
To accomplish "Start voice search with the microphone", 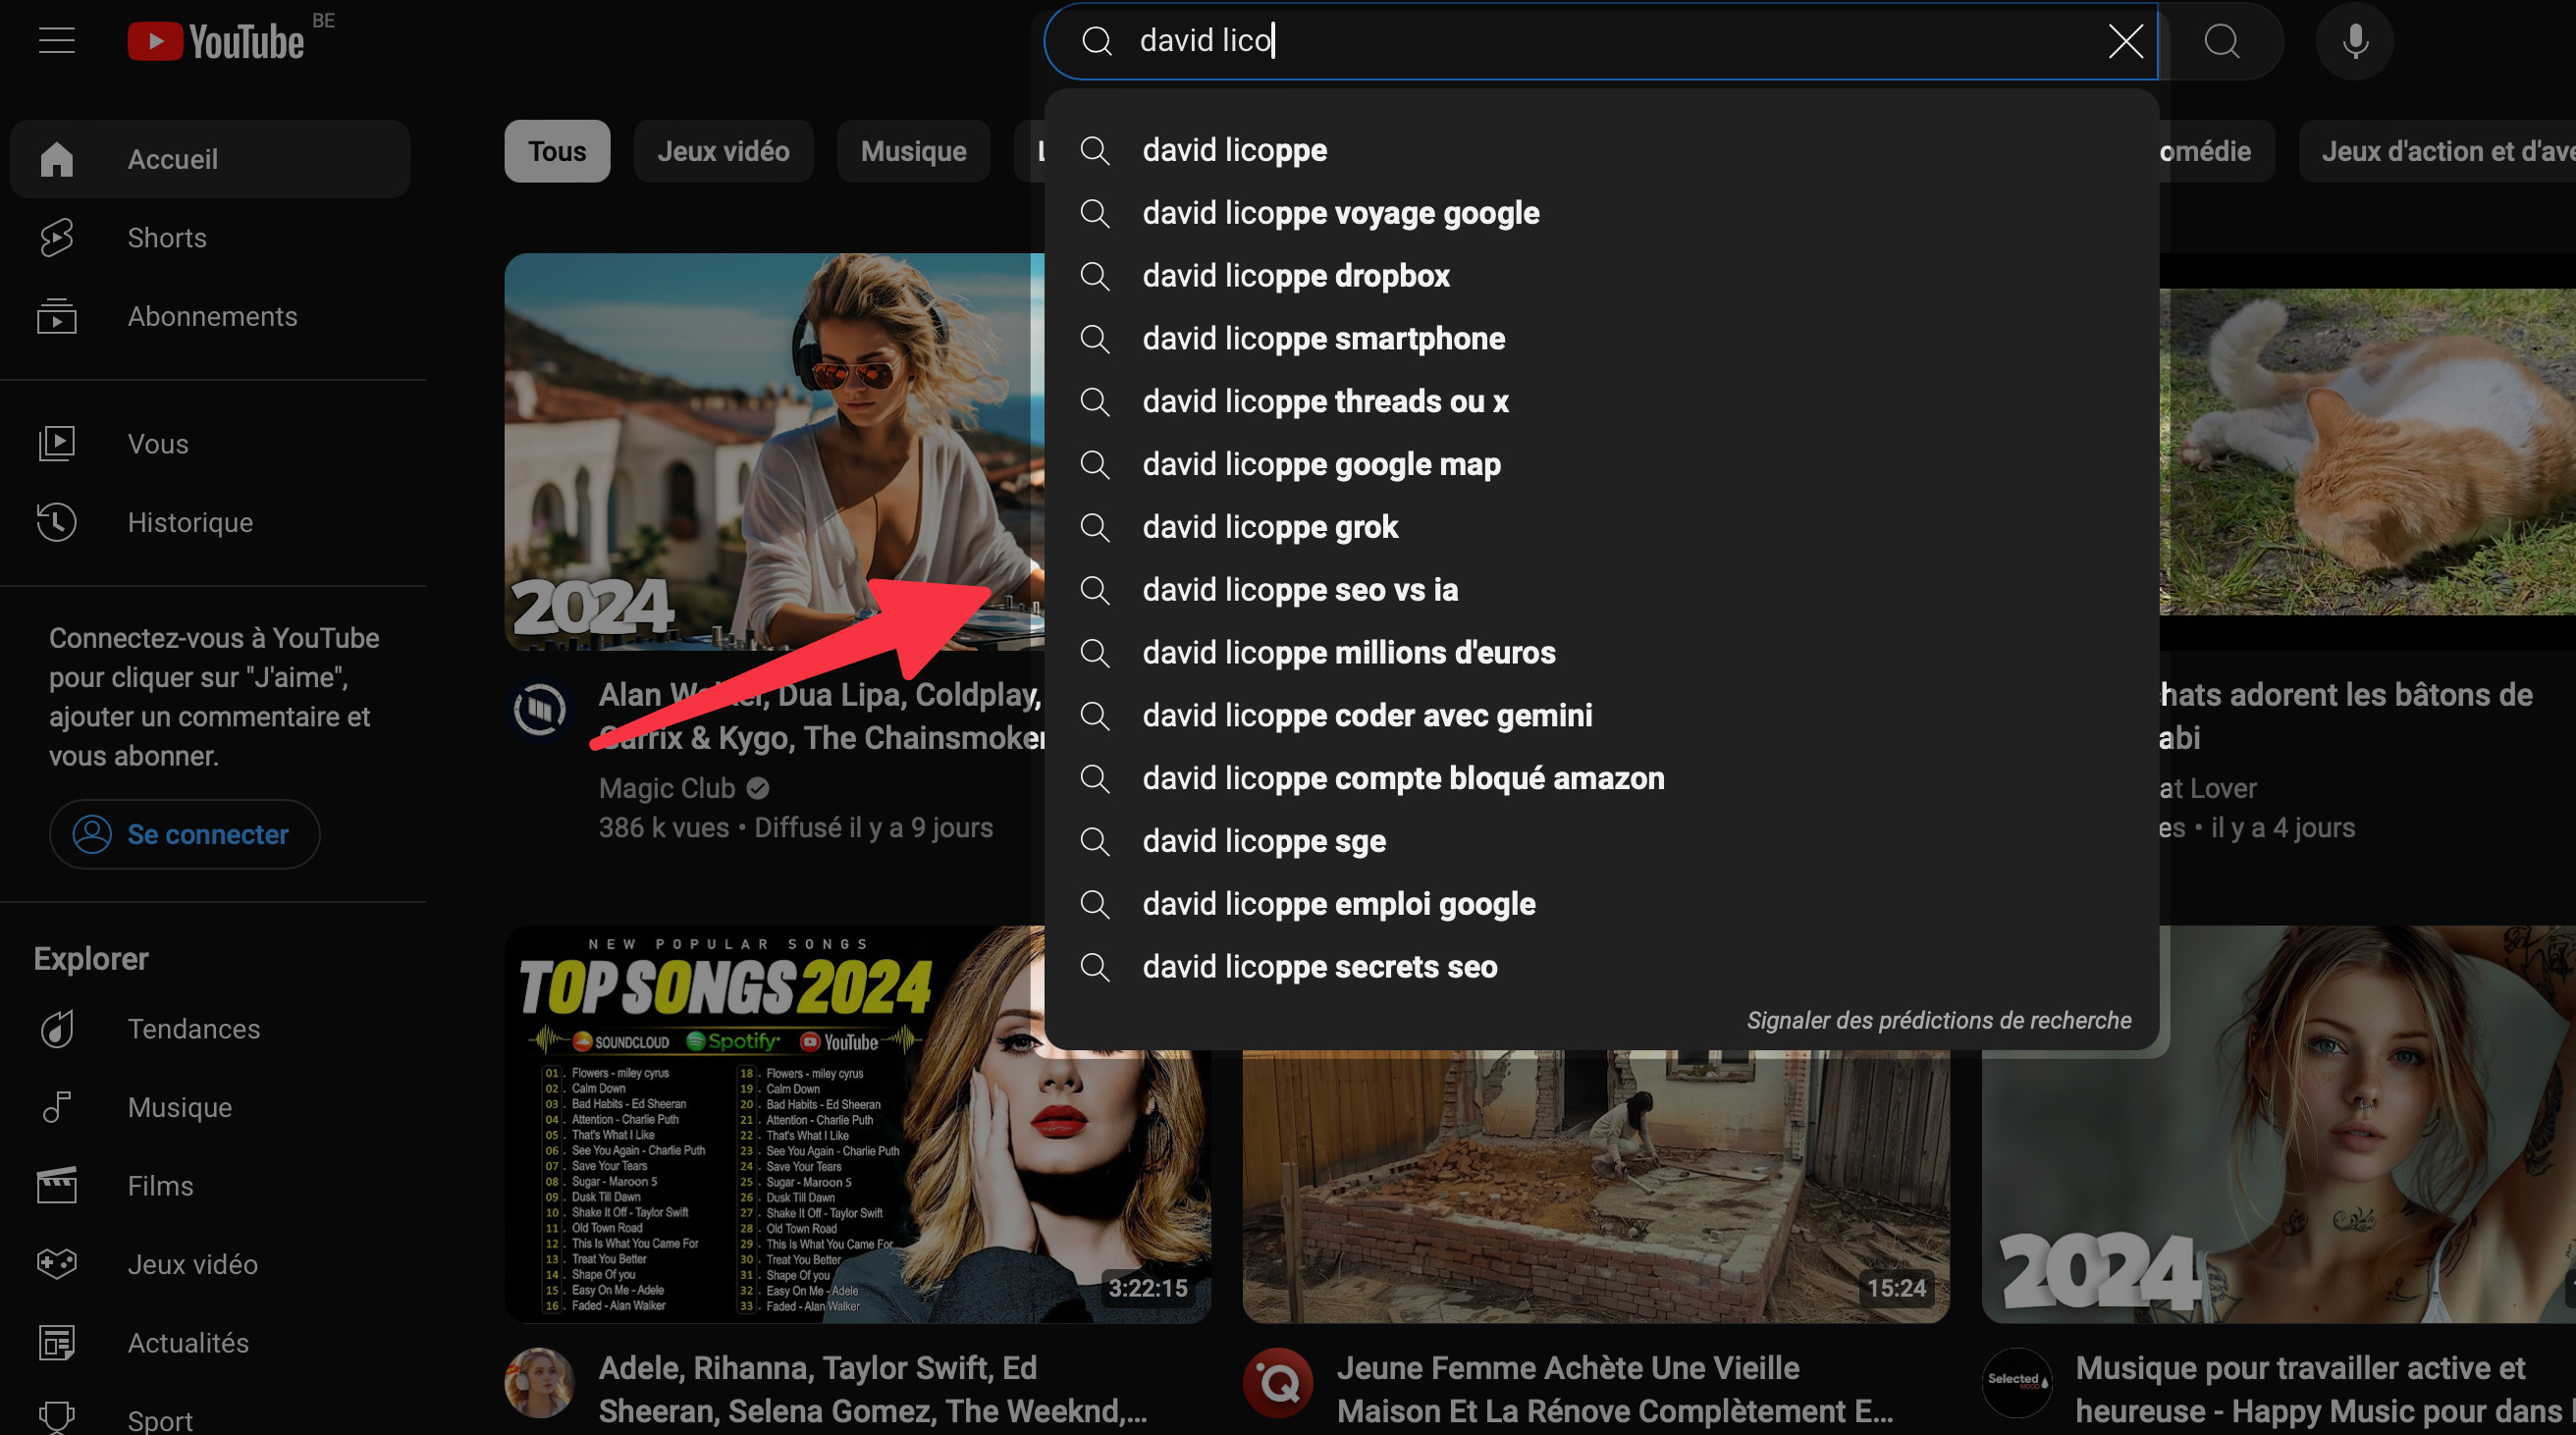I will coord(2354,41).
